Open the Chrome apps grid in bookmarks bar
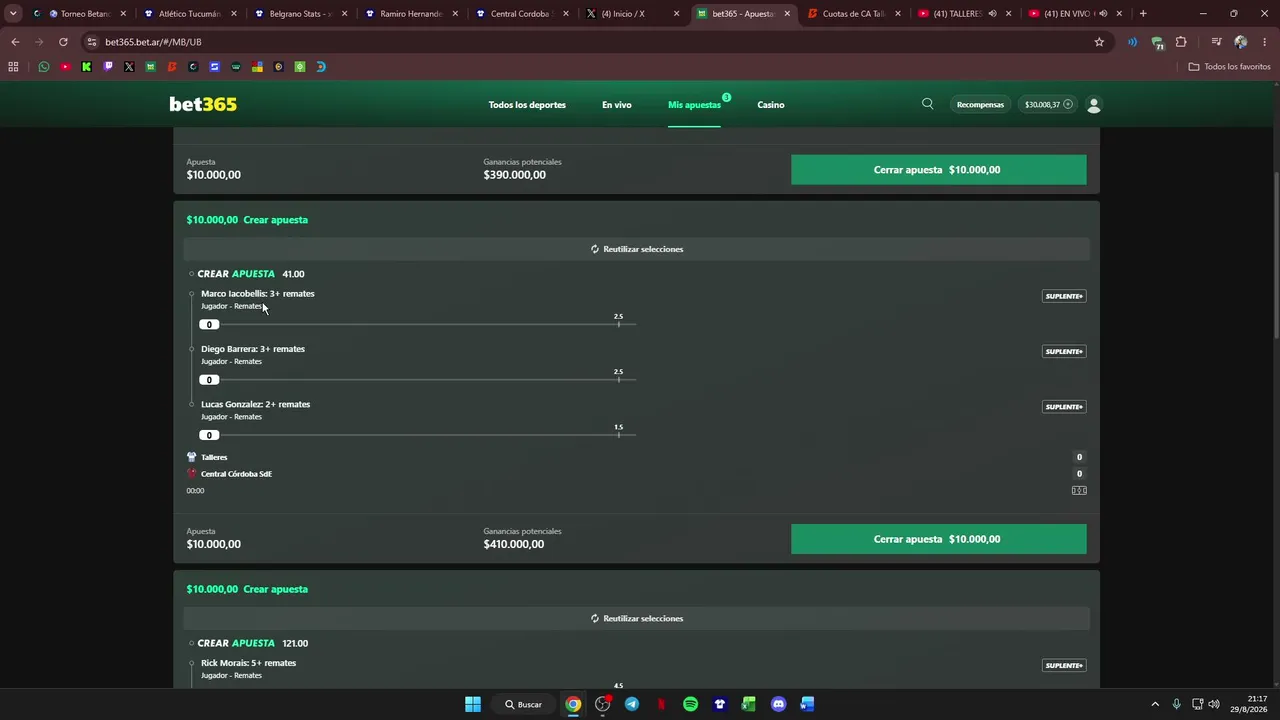 13,67
